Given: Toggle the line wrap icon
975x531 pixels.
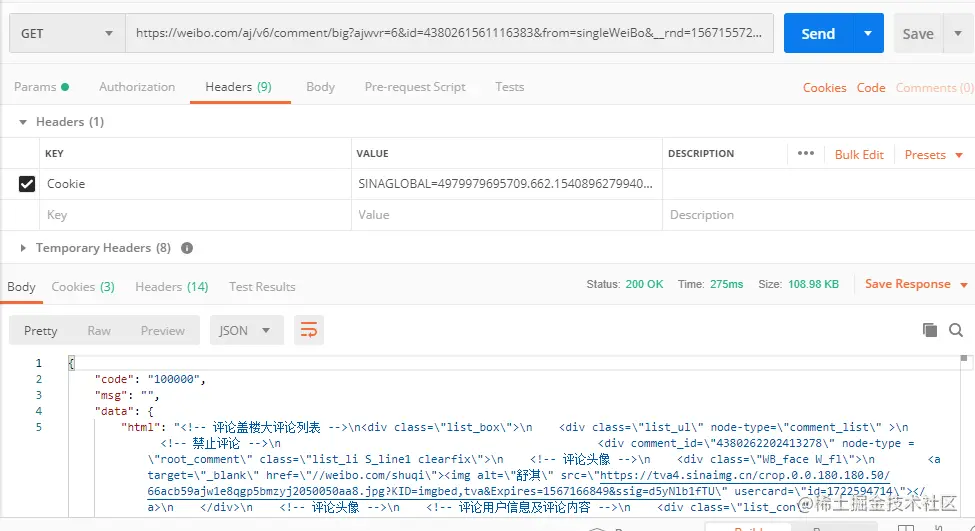Looking at the screenshot, I should [x=308, y=330].
